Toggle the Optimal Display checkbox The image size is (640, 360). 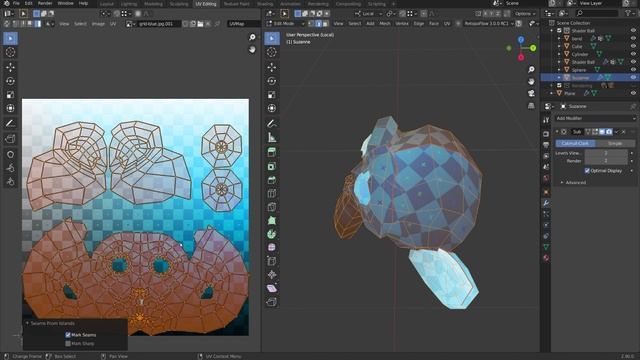[587, 171]
